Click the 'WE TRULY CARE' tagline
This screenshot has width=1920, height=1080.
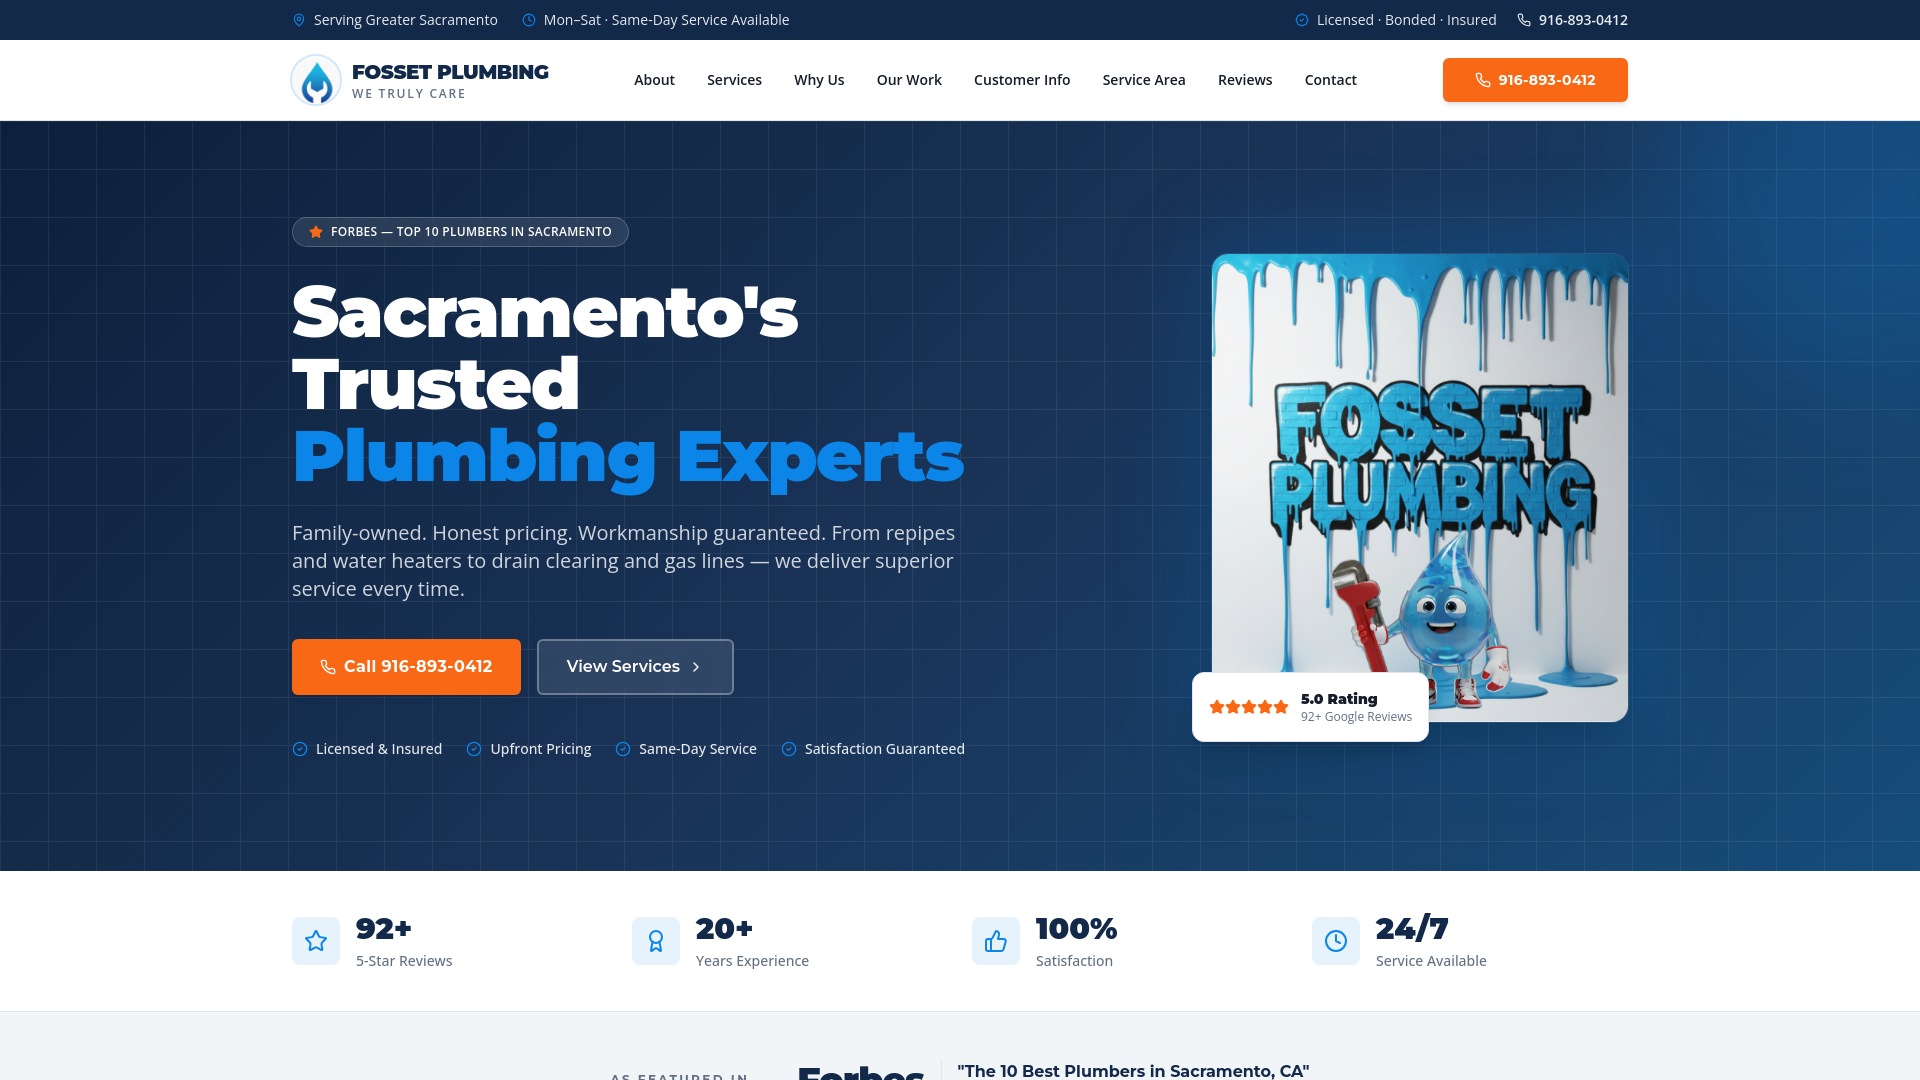coord(409,94)
